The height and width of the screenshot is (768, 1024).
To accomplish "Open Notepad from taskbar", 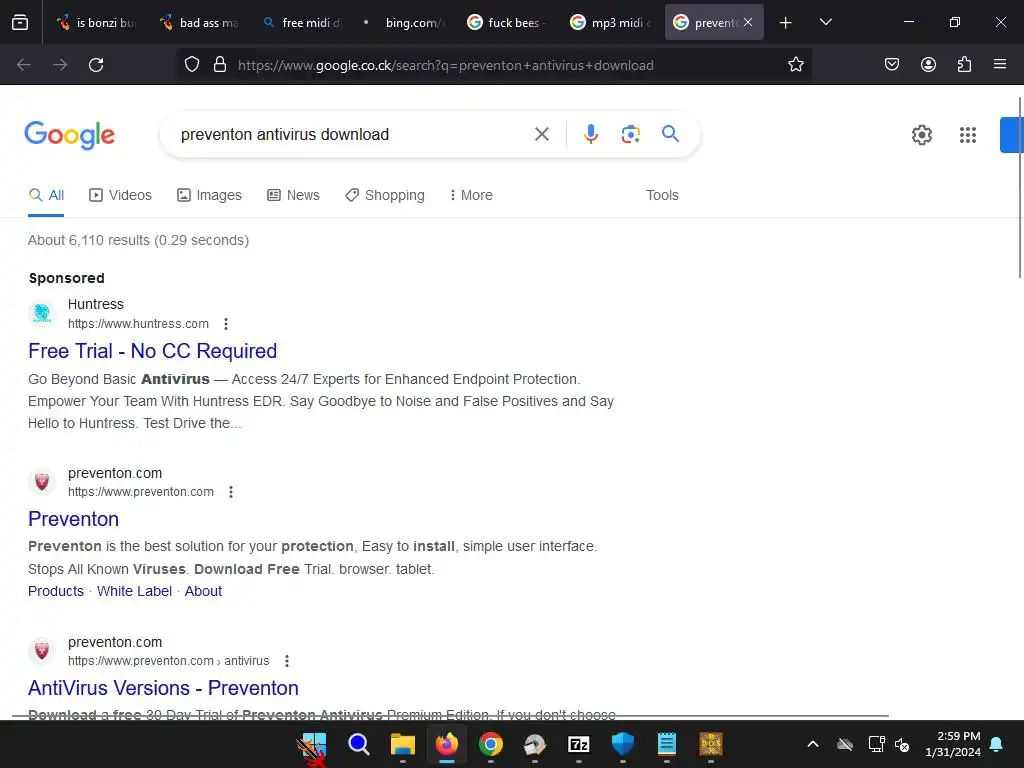I will pos(667,744).
